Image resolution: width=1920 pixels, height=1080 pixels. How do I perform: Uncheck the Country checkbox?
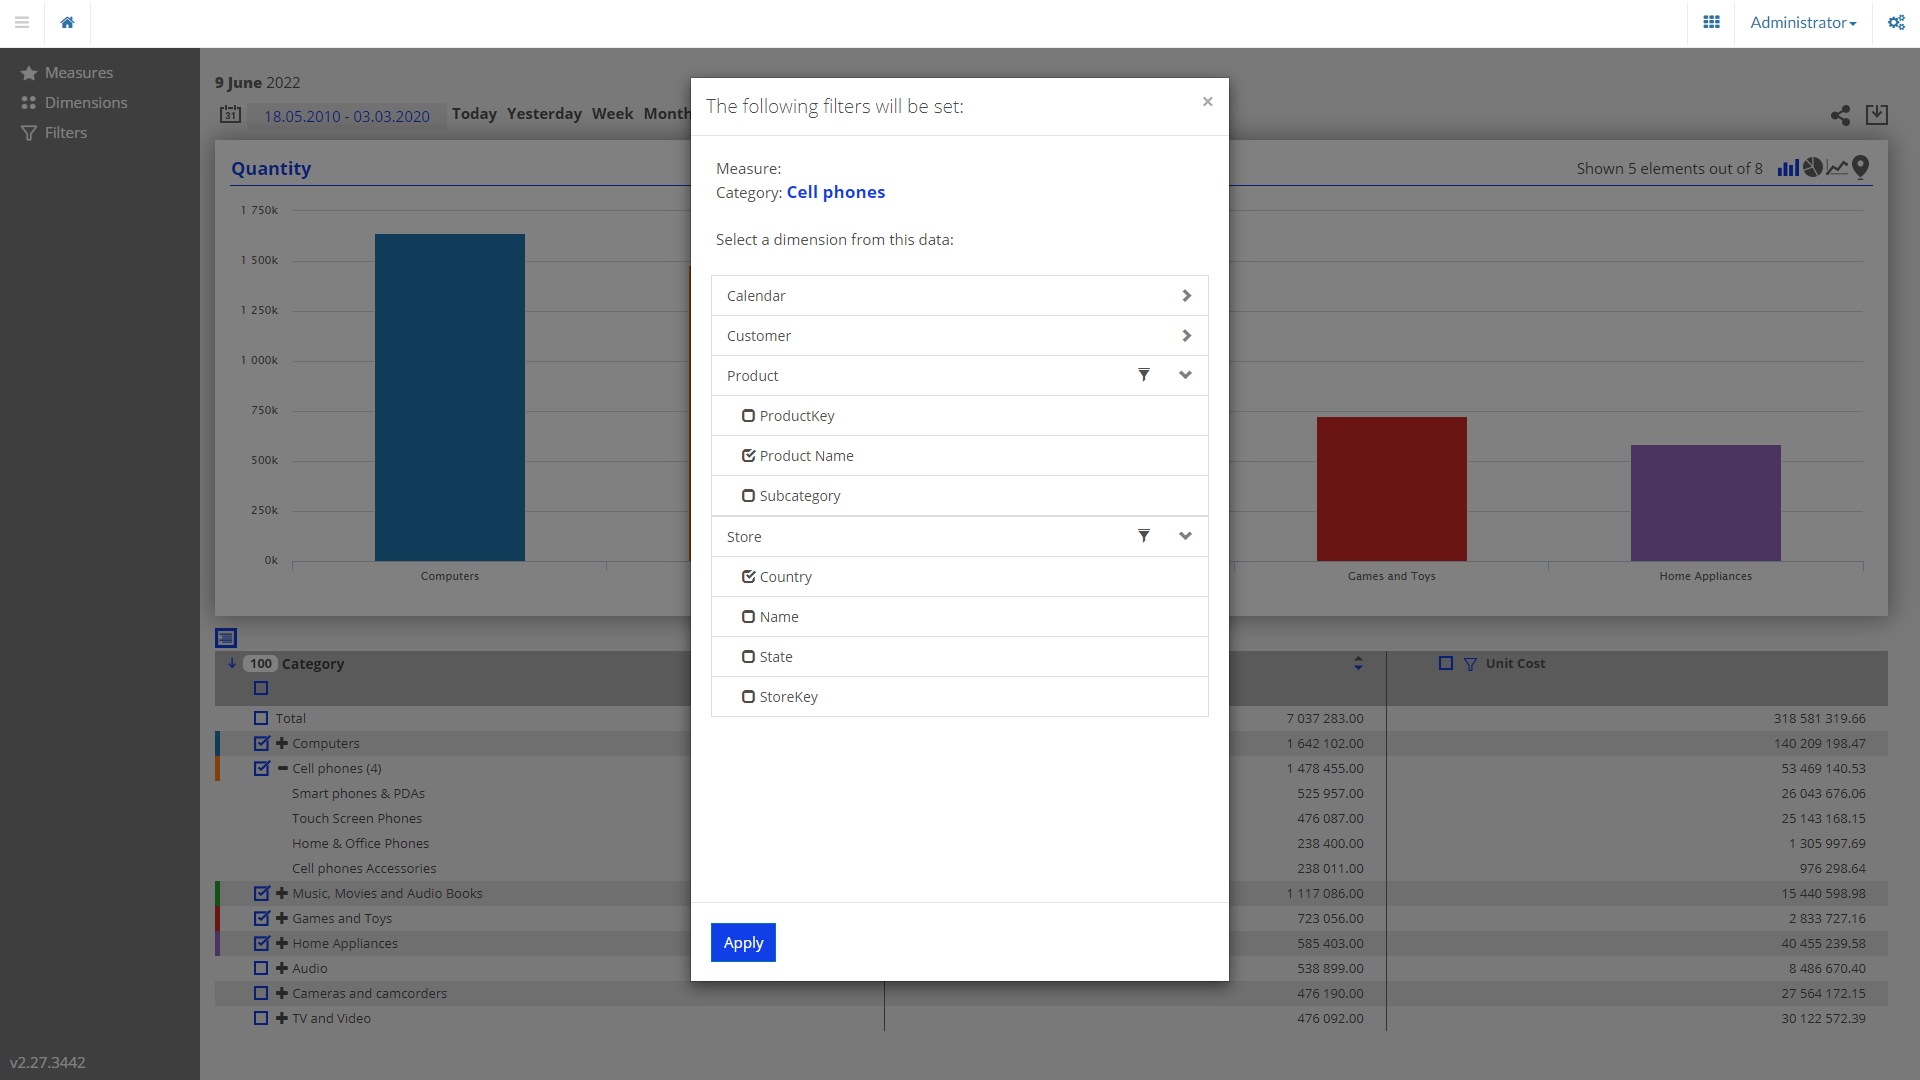click(748, 577)
